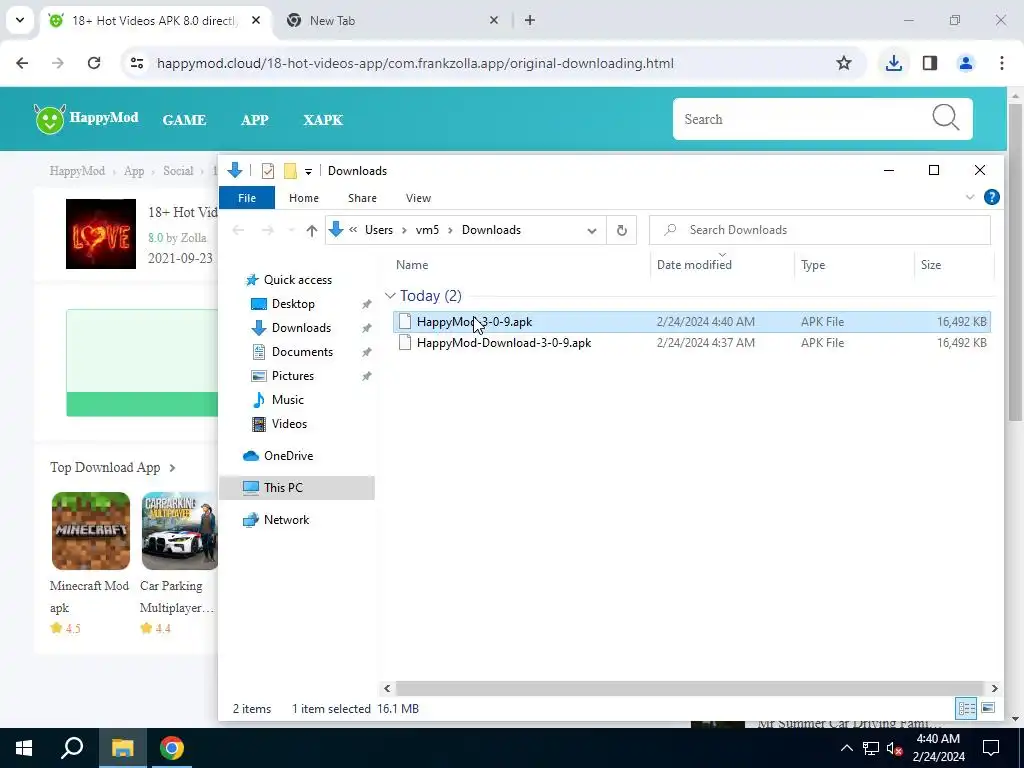The width and height of the screenshot is (1024, 768).
Task: Open the Explorer Home ribbon tab
Action: [x=304, y=198]
